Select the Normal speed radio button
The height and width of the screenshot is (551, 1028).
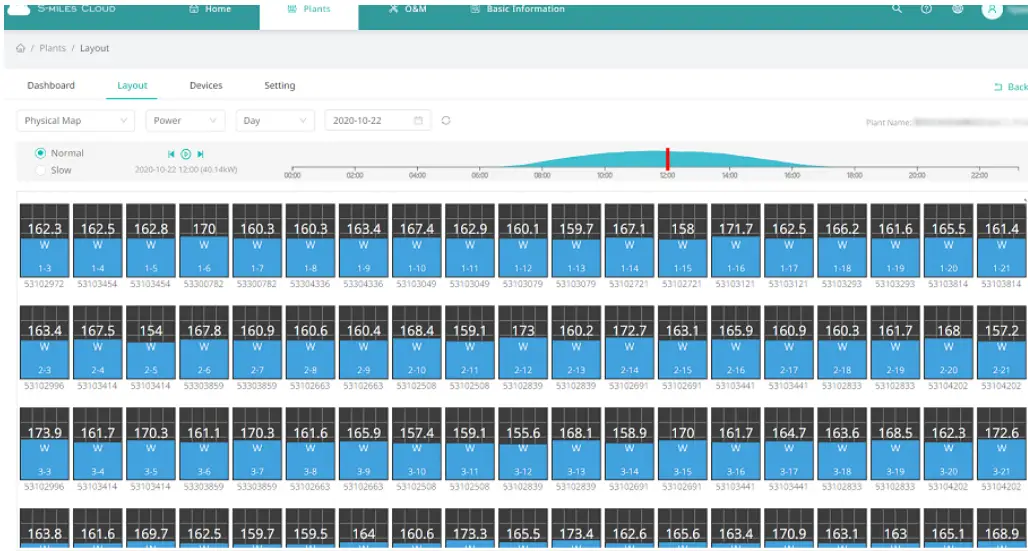(x=41, y=153)
